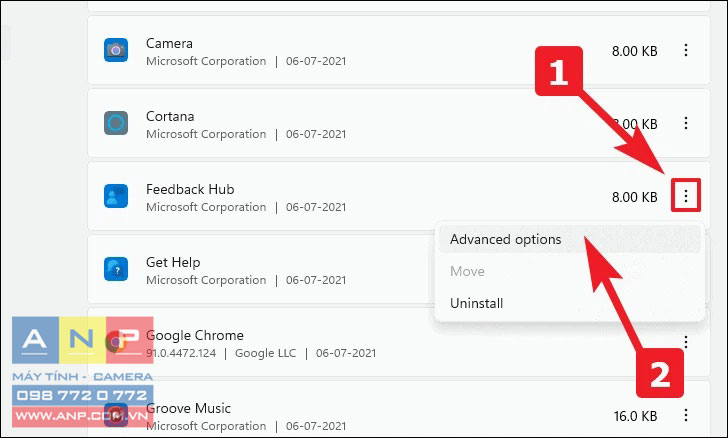The width and height of the screenshot is (728, 438).
Task: Choose Advanced options from the context menu
Action: point(569,239)
